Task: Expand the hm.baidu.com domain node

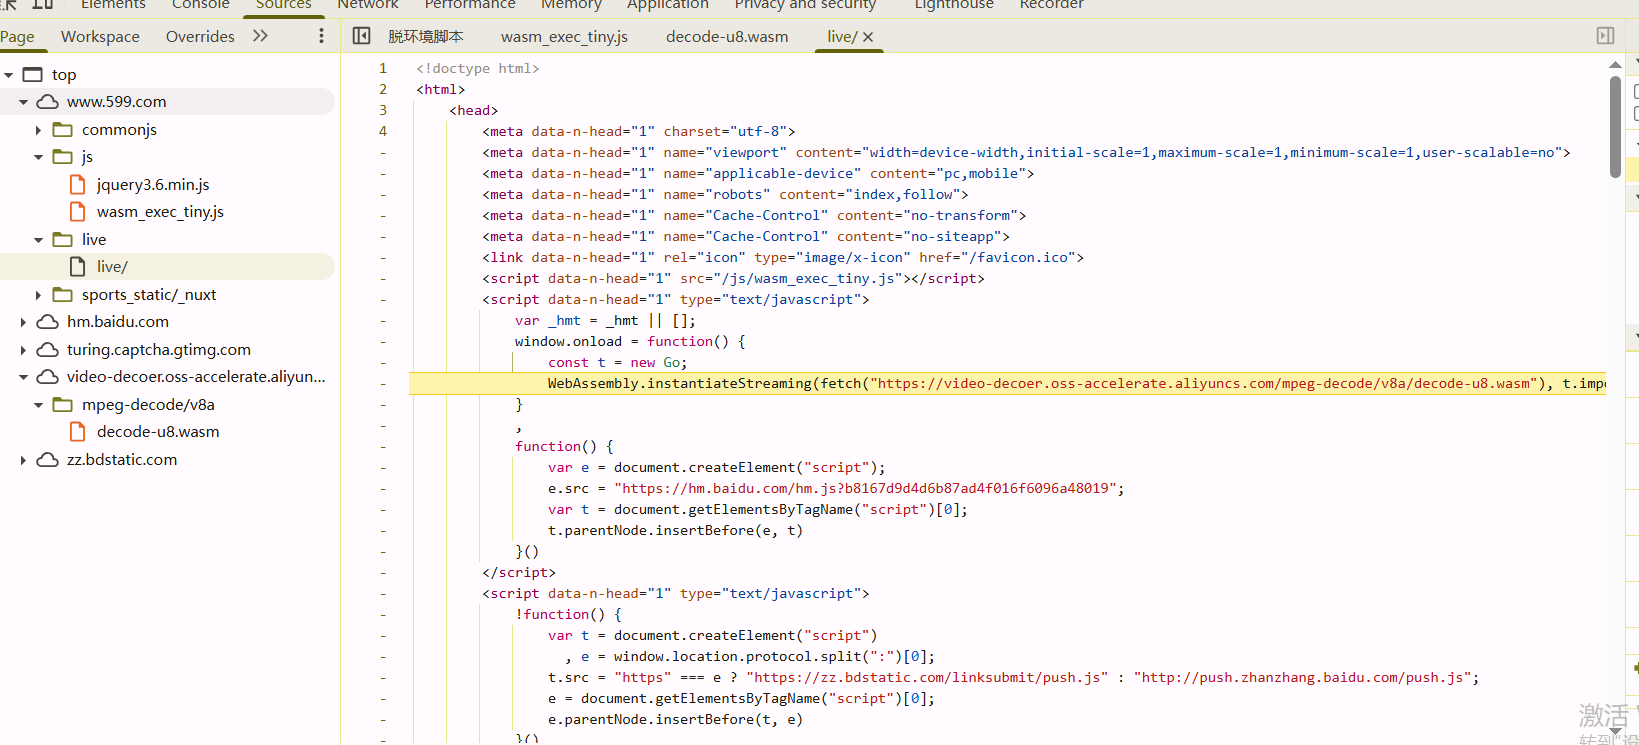Action: click(23, 322)
